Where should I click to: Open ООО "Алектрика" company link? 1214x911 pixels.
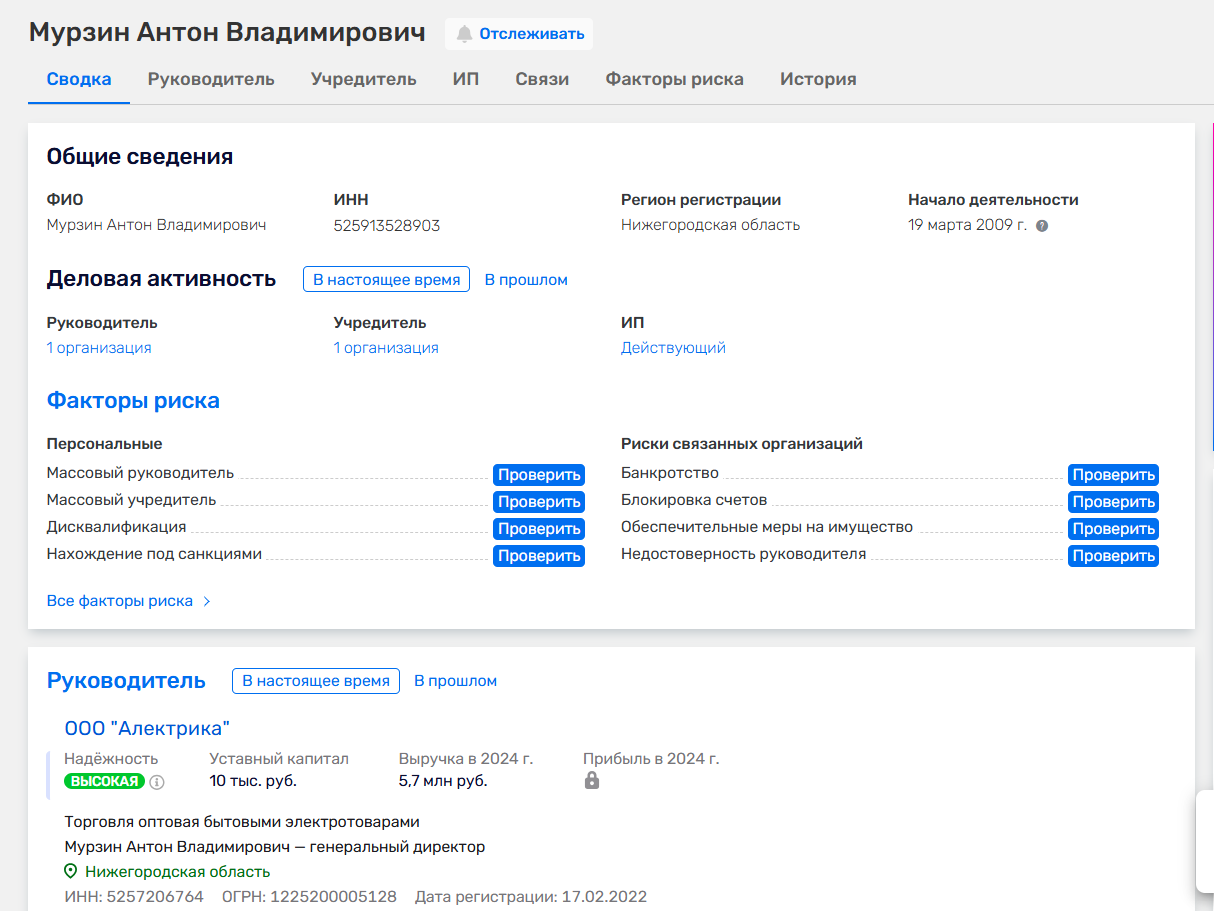147,728
